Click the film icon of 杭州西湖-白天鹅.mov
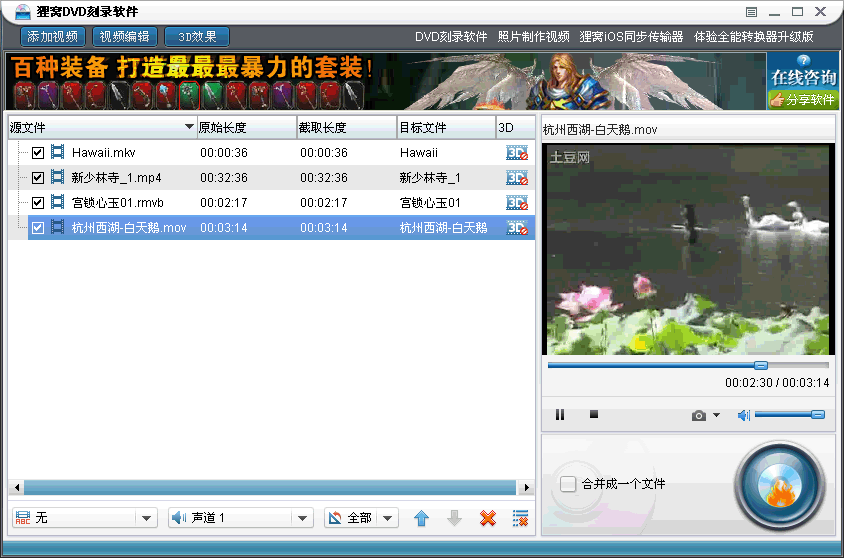 point(57,227)
